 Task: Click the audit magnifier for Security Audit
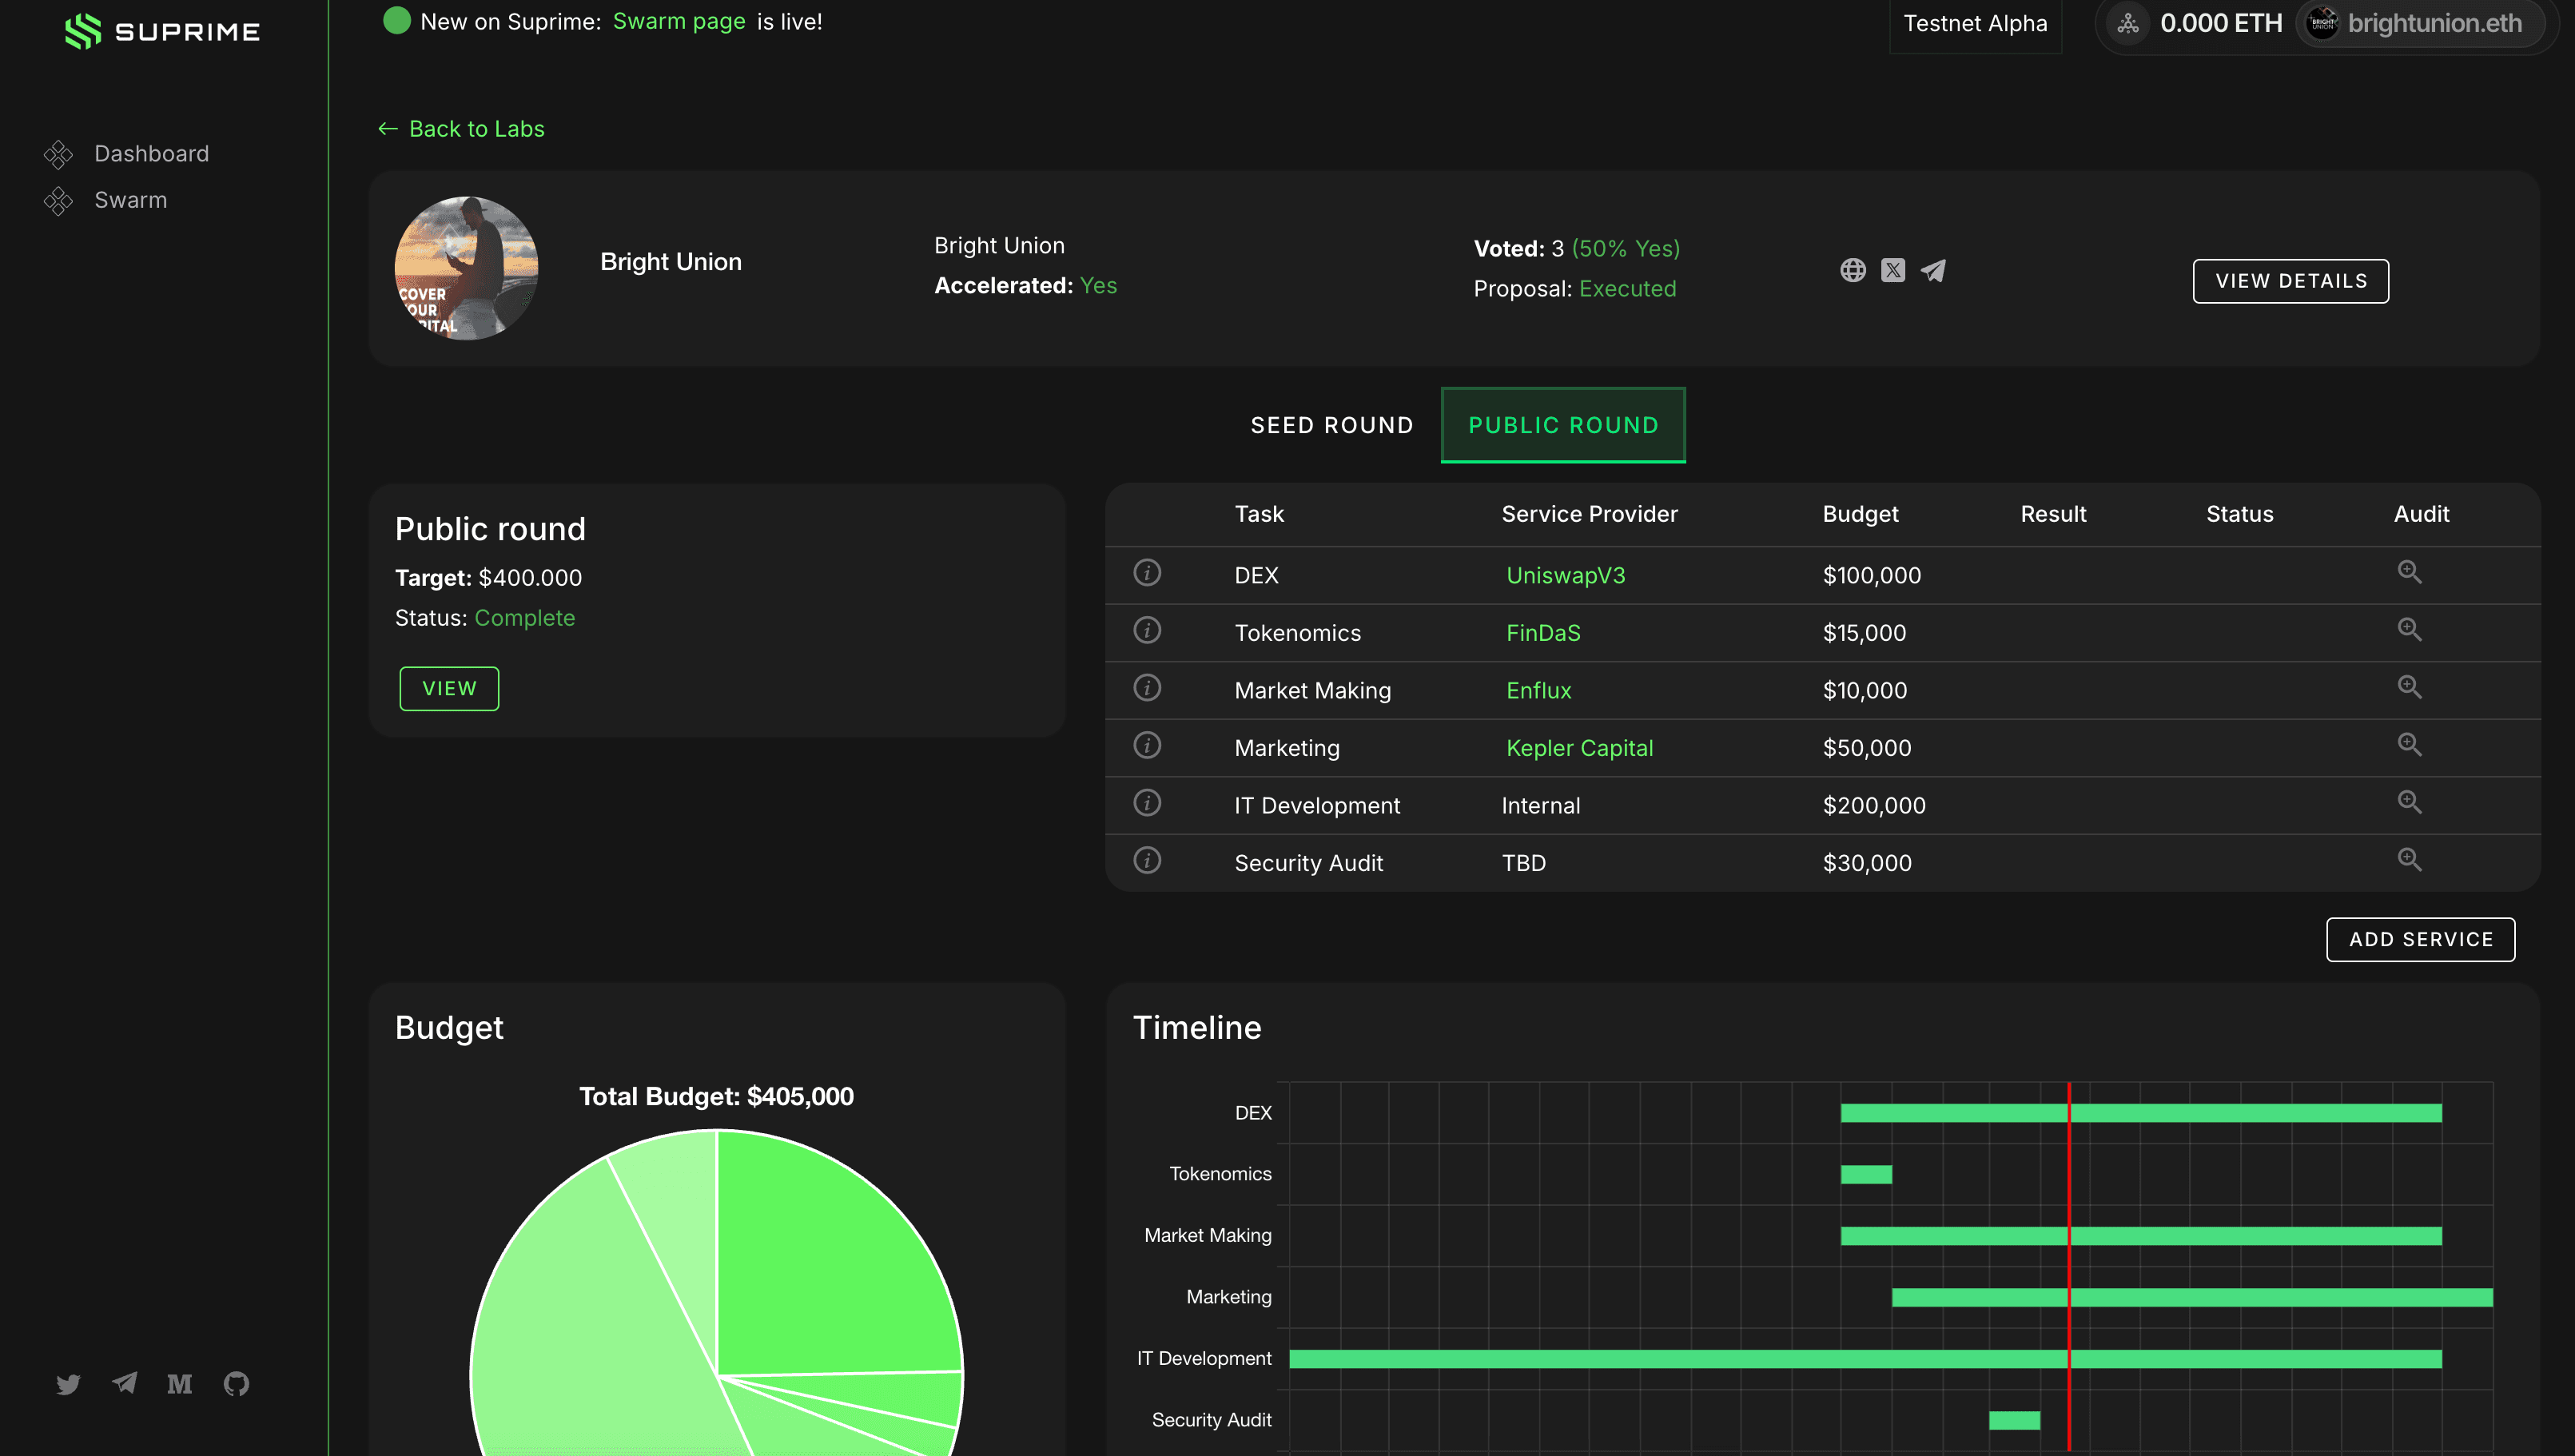(2409, 860)
